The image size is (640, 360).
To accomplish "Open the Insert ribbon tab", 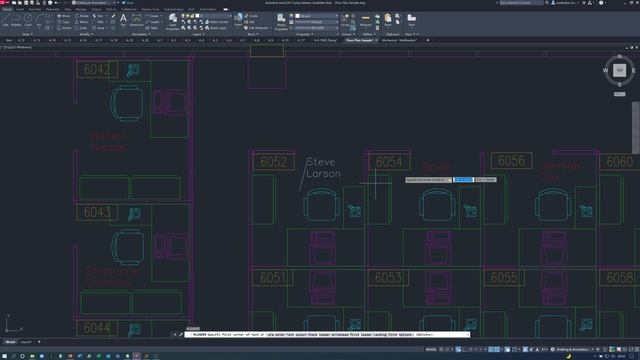I will (x=20, y=9).
